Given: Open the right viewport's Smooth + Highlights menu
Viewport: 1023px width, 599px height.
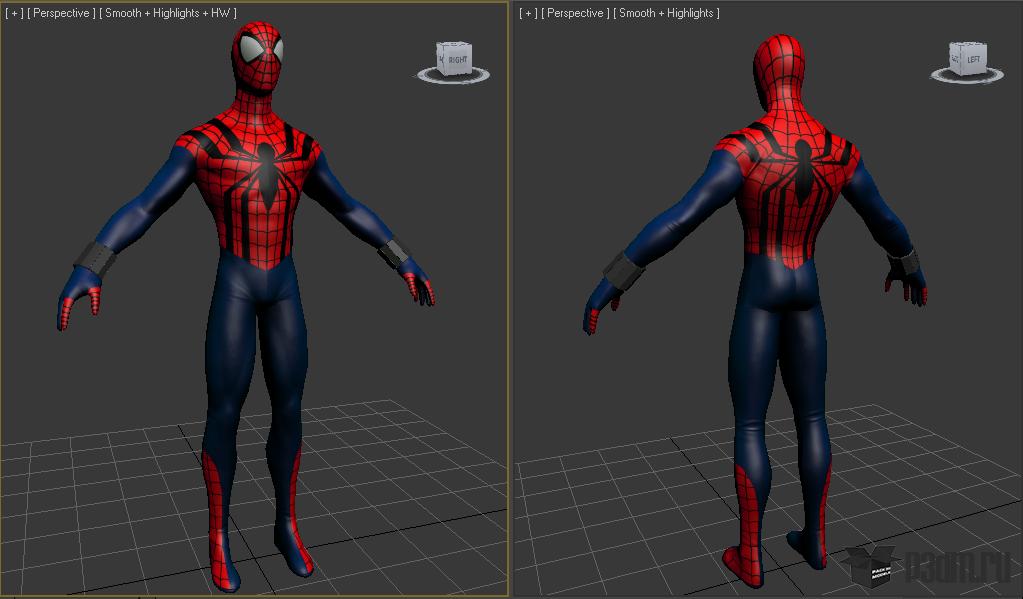Looking at the screenshot, I should tap(666, 13).
